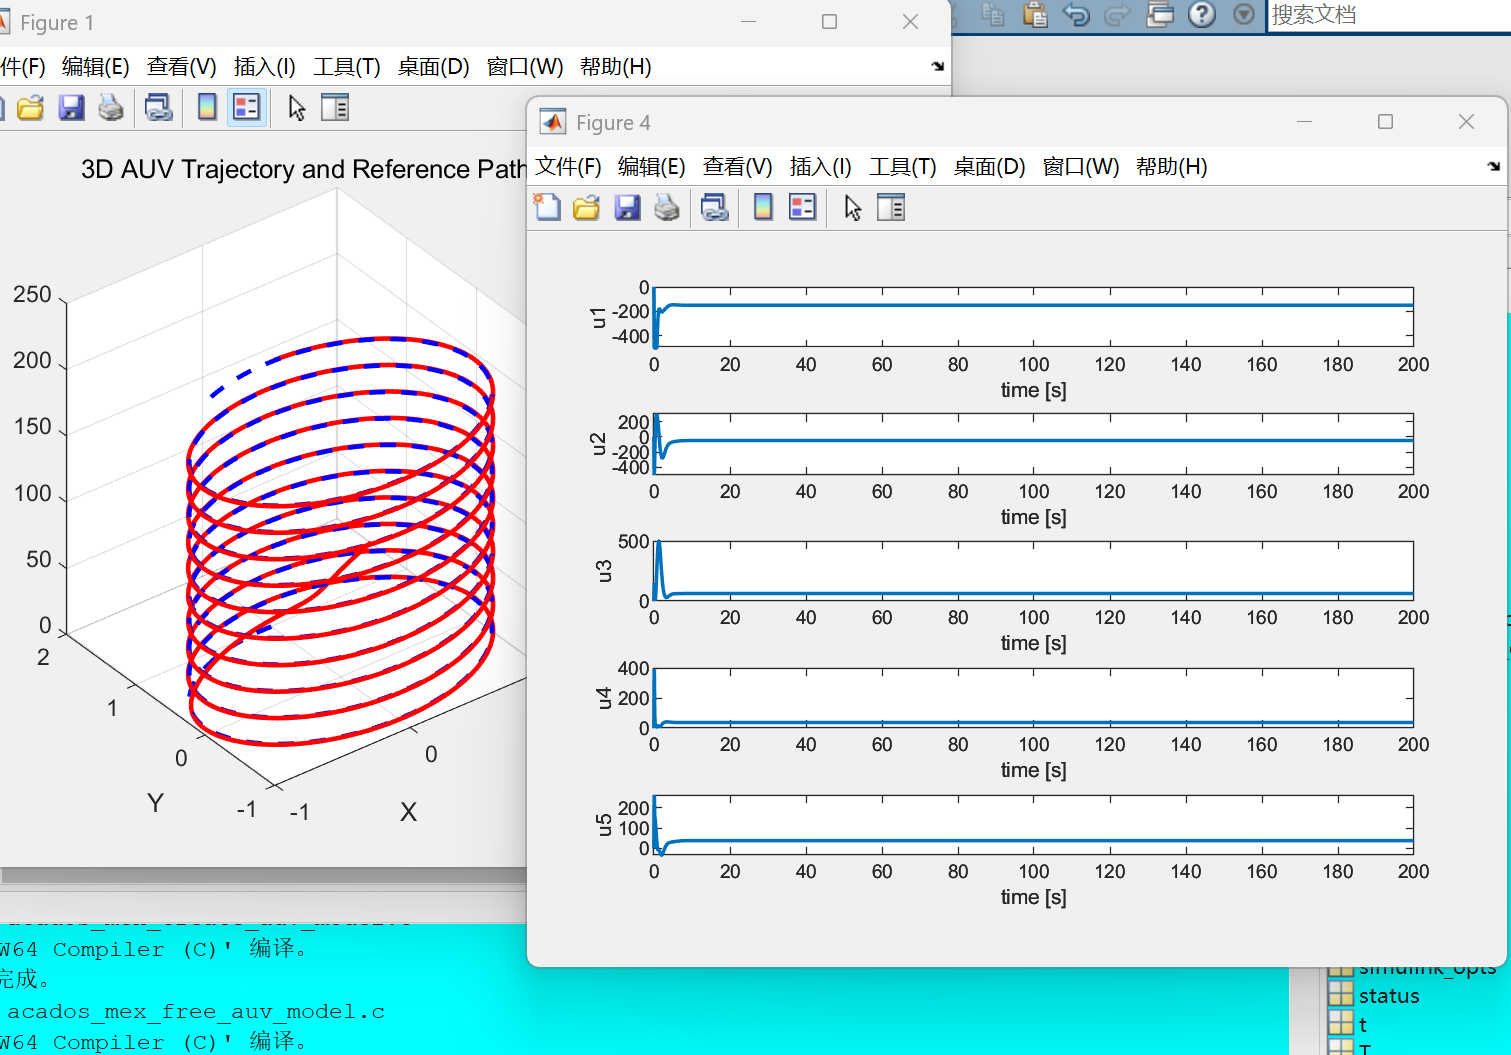Click Save Figure icon in Figure 4 toolbar
Image resolution: width=1511 pixels, height=1055 pixels.
click(627, 207)
